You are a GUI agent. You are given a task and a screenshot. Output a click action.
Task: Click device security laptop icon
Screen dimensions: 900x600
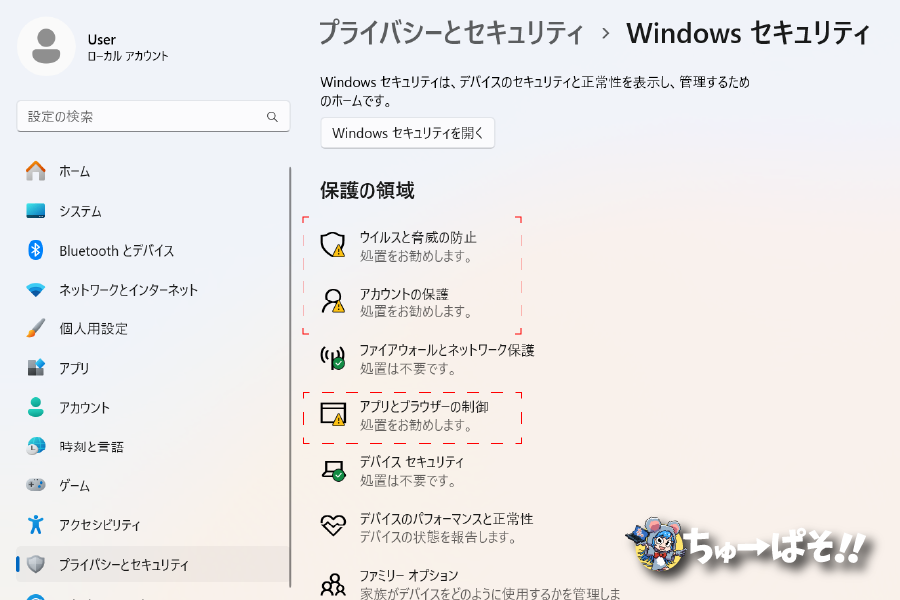[x=333, y=470]
